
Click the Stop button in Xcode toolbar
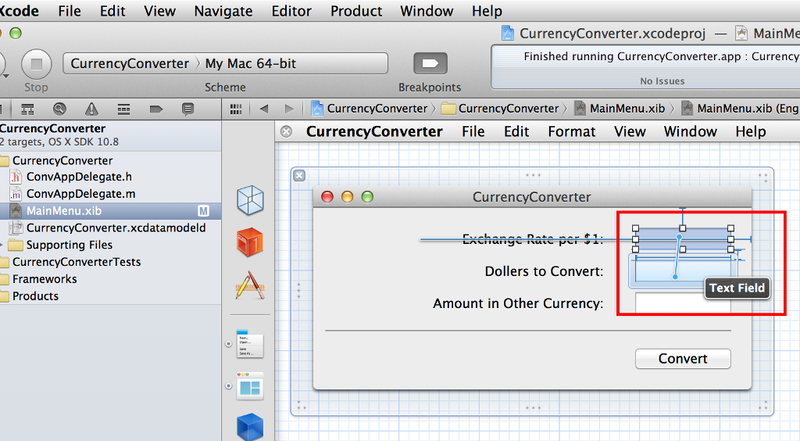(x=36, y=65)
